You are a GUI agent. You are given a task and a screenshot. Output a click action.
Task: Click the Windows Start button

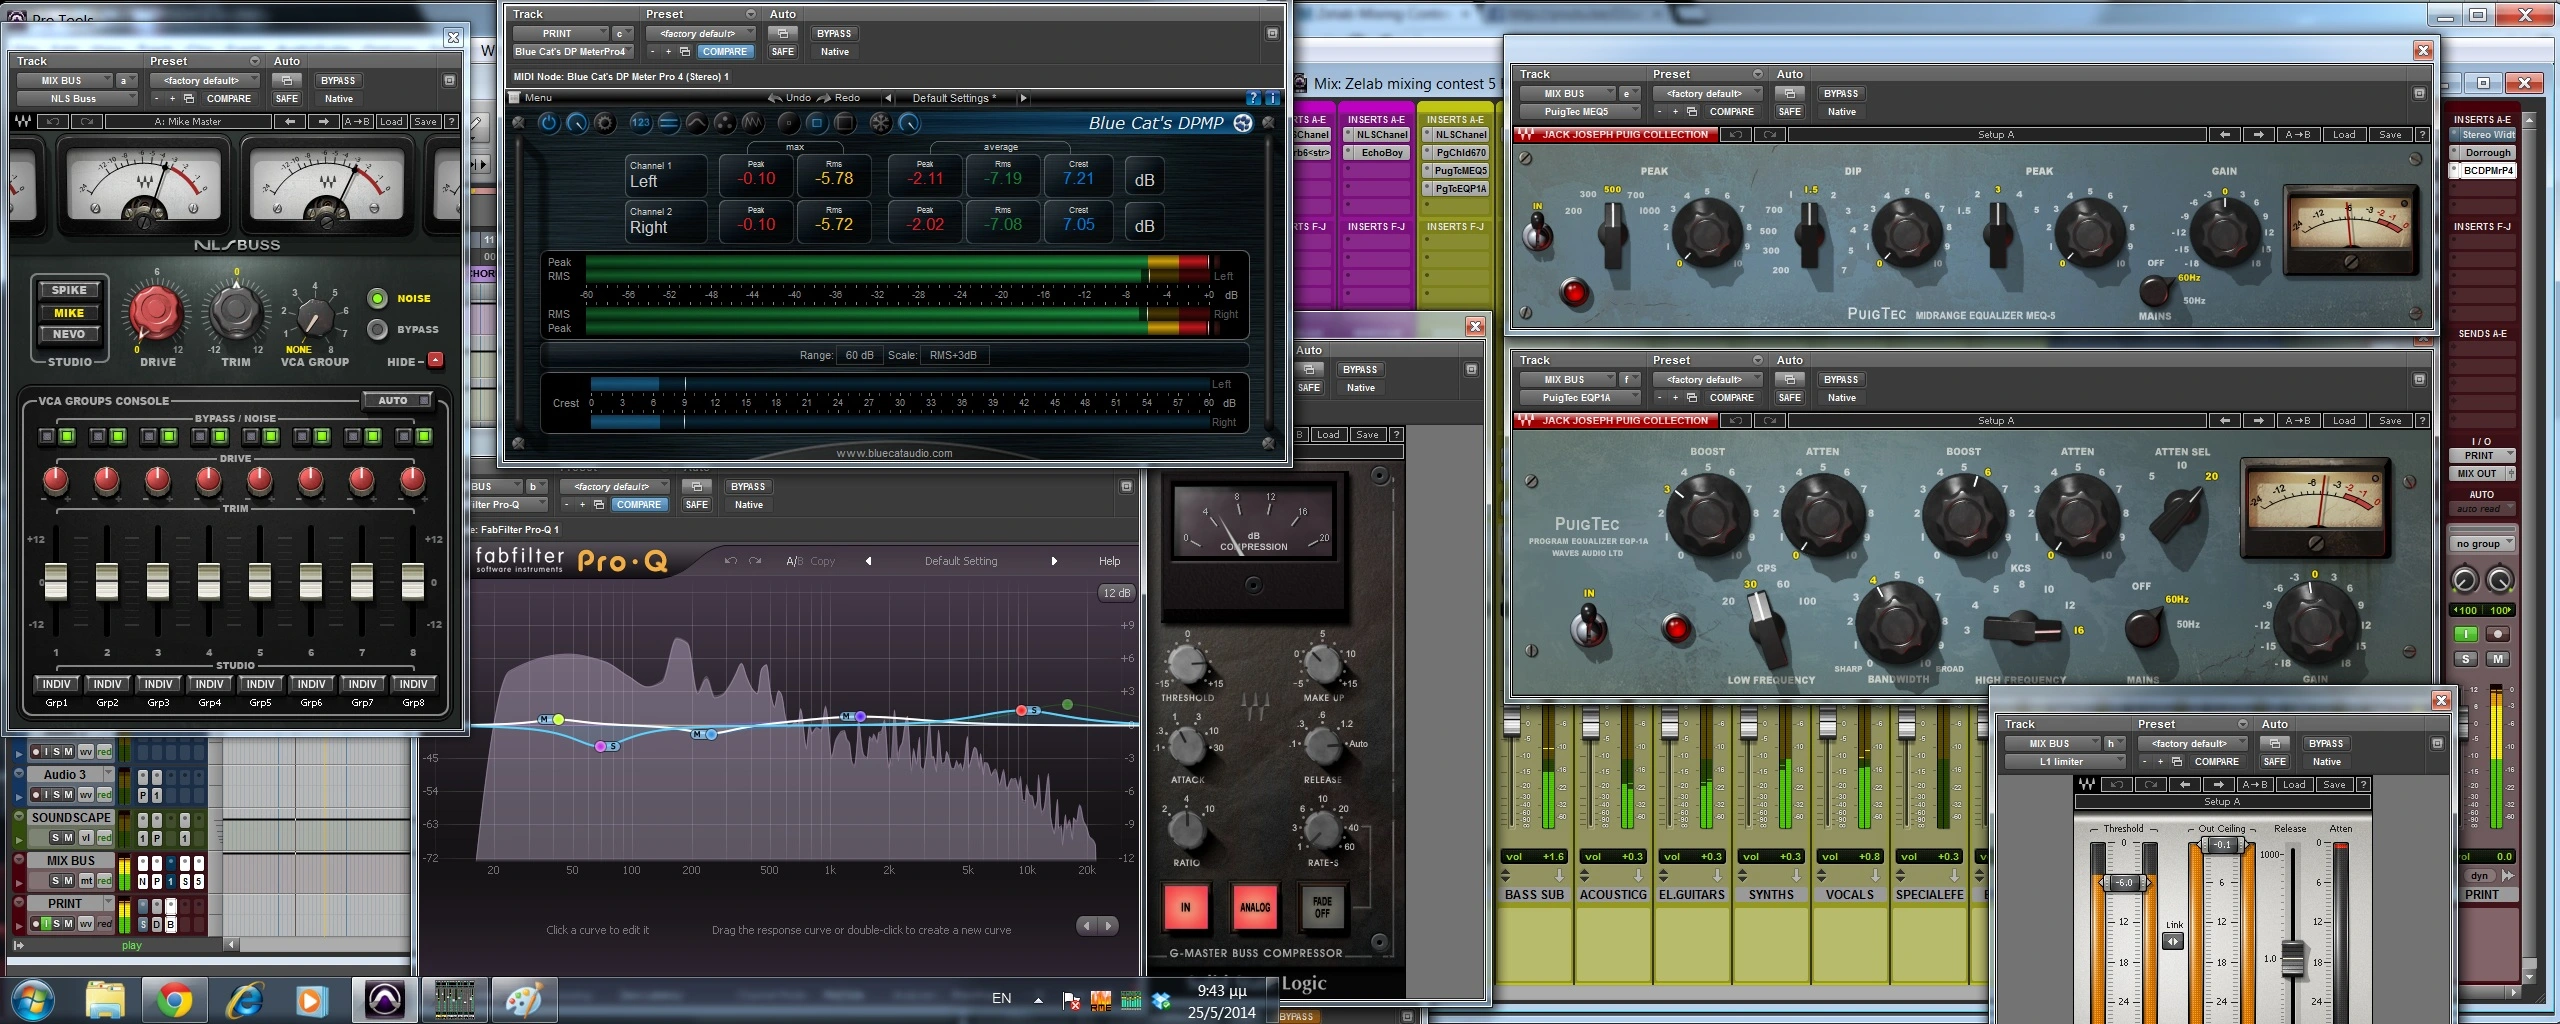pos(32,999)
